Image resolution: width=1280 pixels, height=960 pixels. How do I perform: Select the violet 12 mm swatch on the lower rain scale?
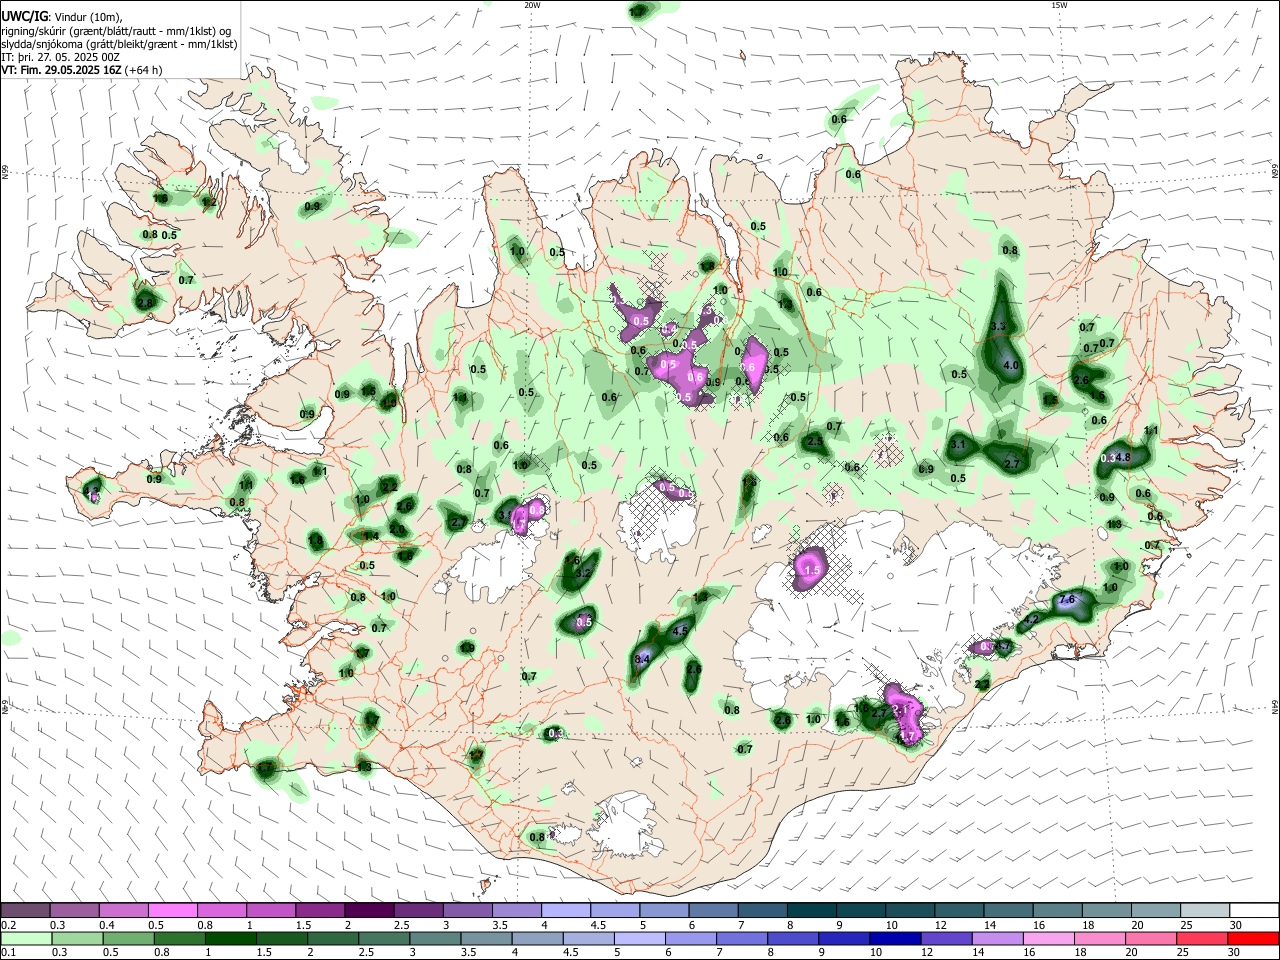(x=945, y=939)
